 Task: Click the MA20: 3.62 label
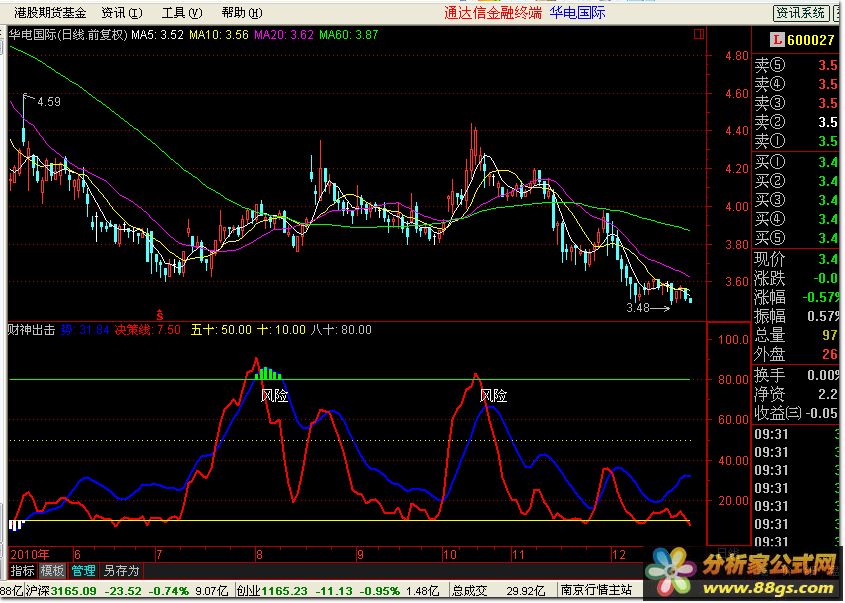pos(283,35)
